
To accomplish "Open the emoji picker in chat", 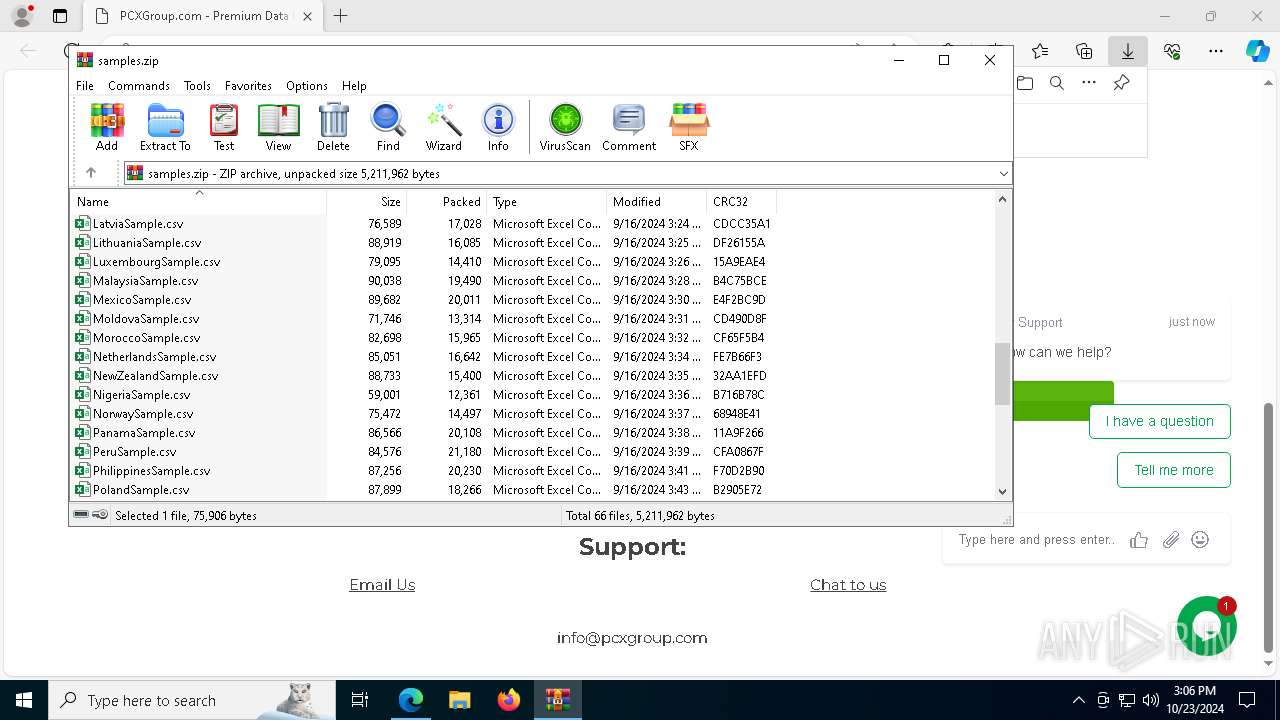I will click(x=1200, y=540).
